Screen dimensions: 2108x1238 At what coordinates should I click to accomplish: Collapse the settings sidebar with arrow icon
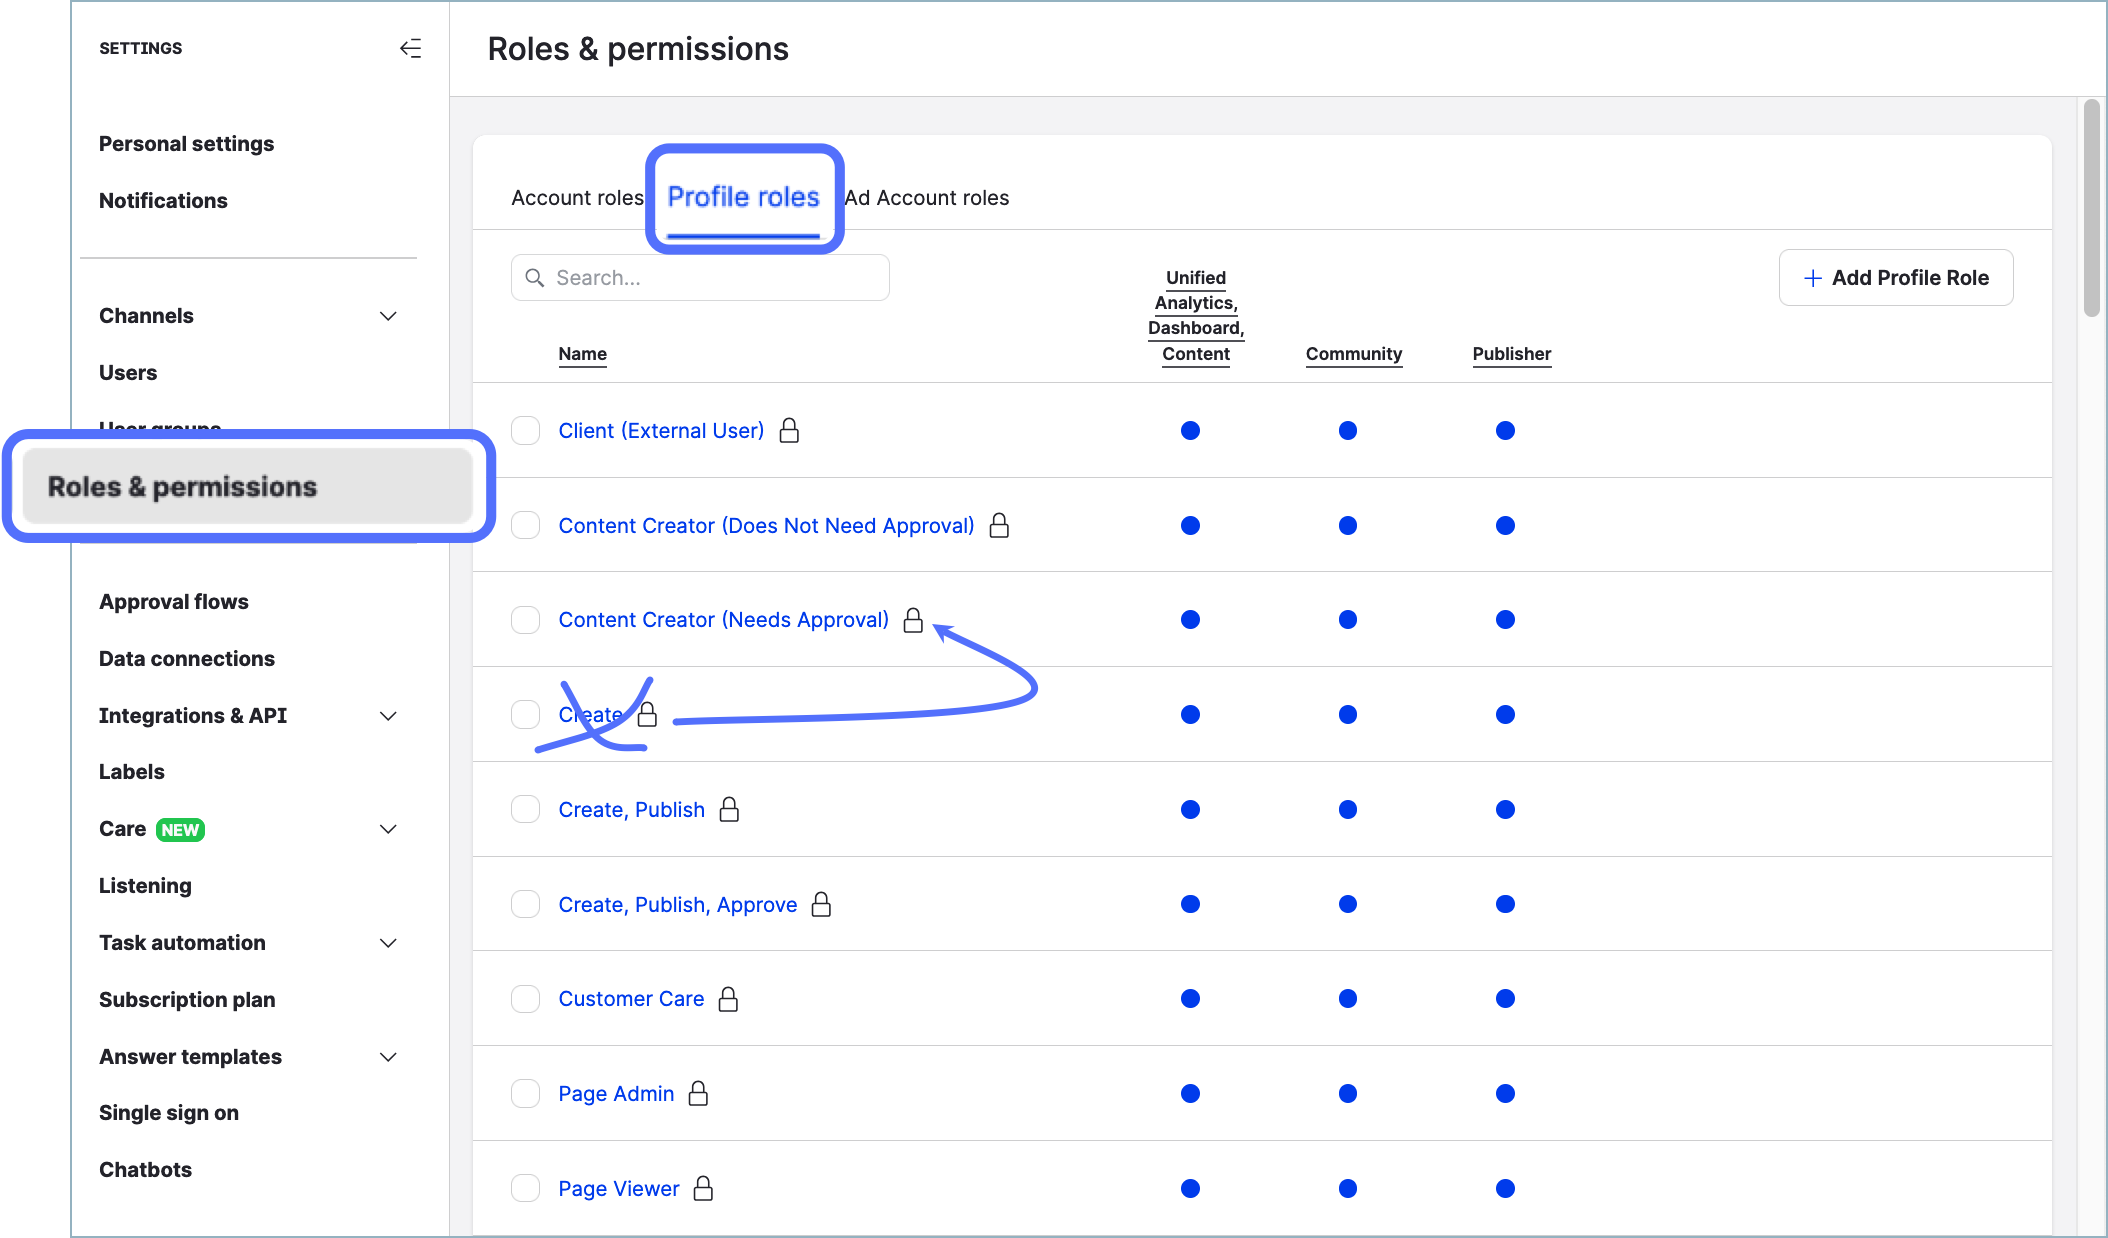(x=410, y=48)
